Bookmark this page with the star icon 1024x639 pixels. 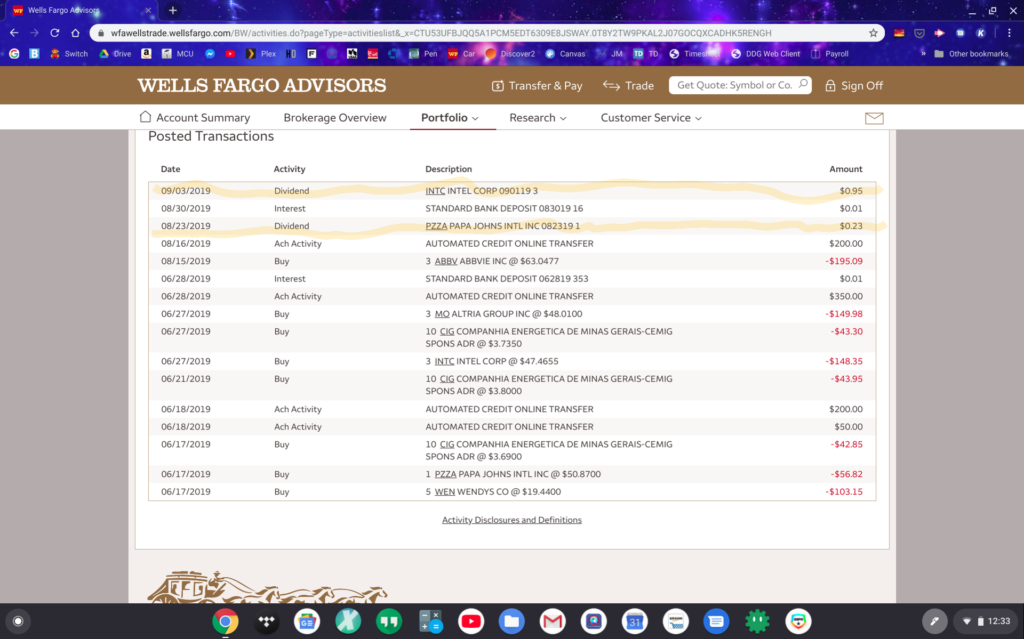point(873,32)
